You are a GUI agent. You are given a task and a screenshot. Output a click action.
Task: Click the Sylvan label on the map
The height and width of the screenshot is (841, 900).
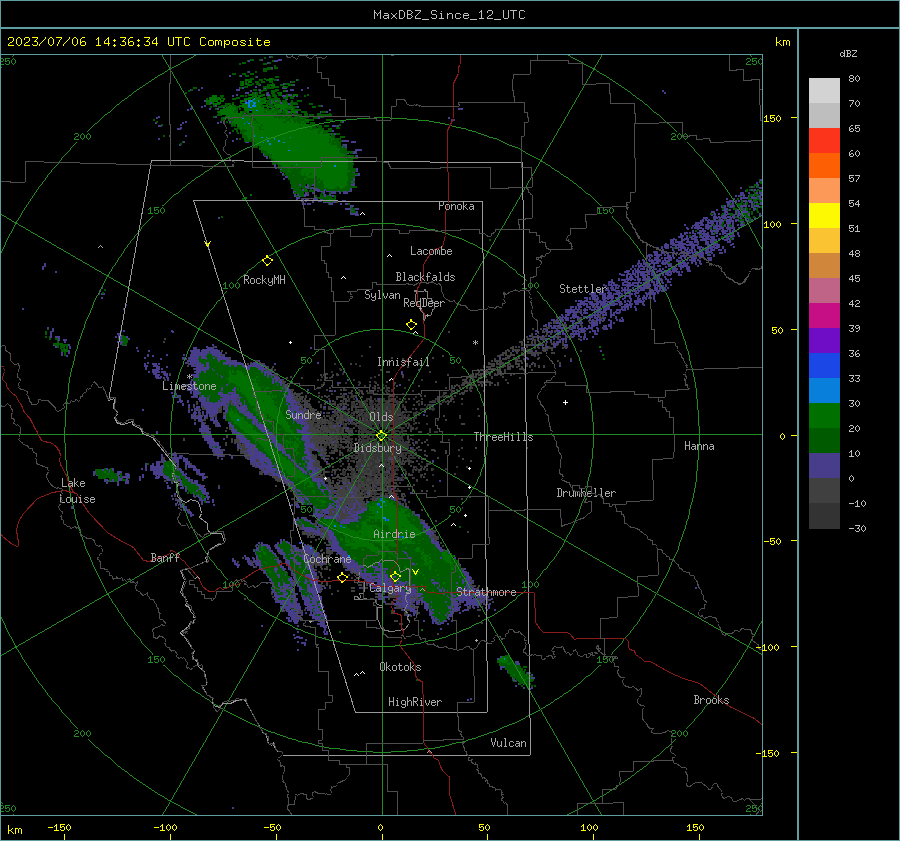[382, 295]
